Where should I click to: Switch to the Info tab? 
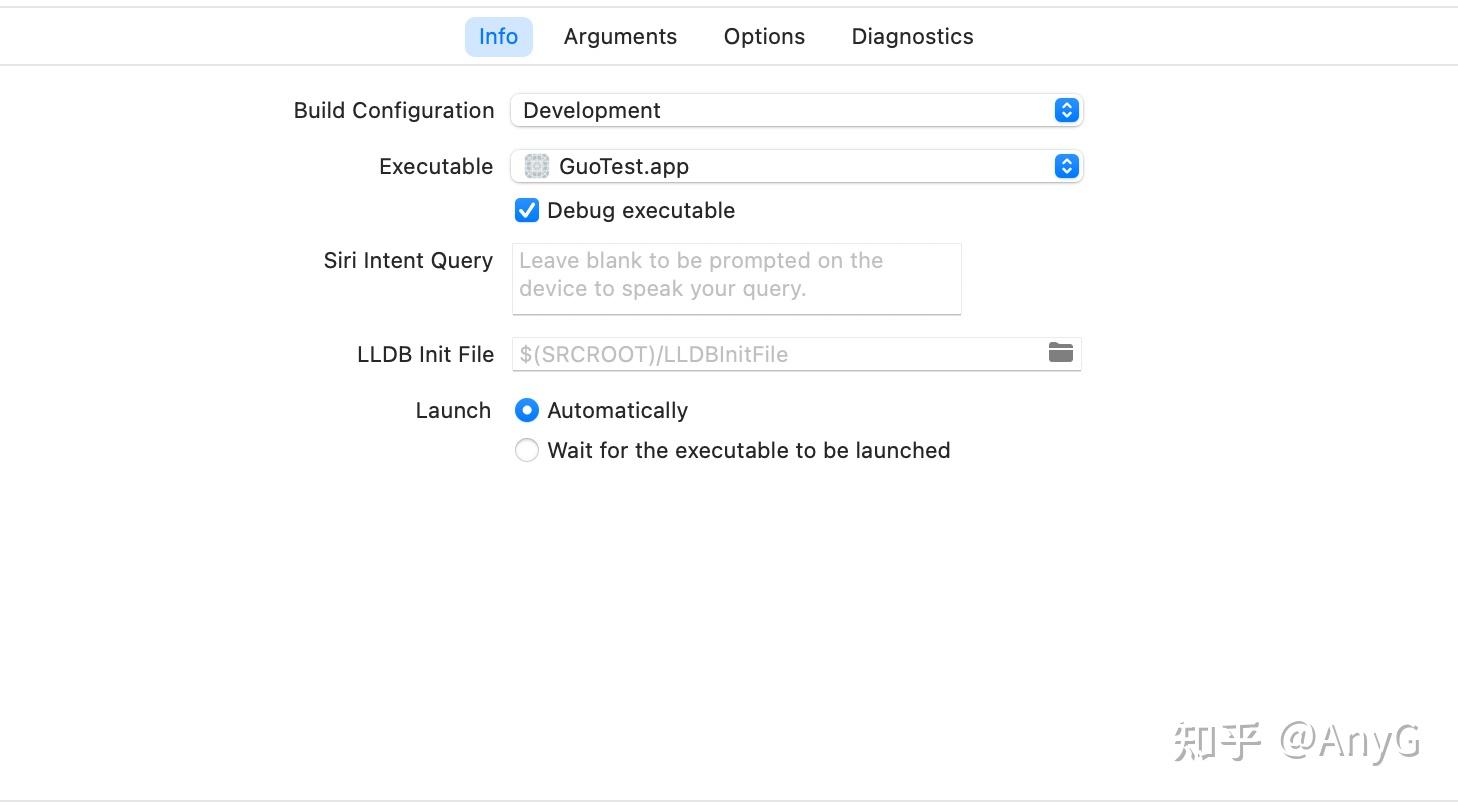click(498, 37)
